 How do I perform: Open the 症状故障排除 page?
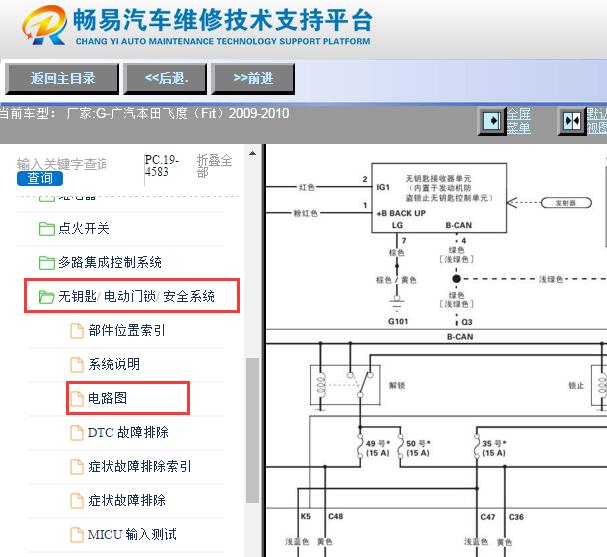click(127, 500)
